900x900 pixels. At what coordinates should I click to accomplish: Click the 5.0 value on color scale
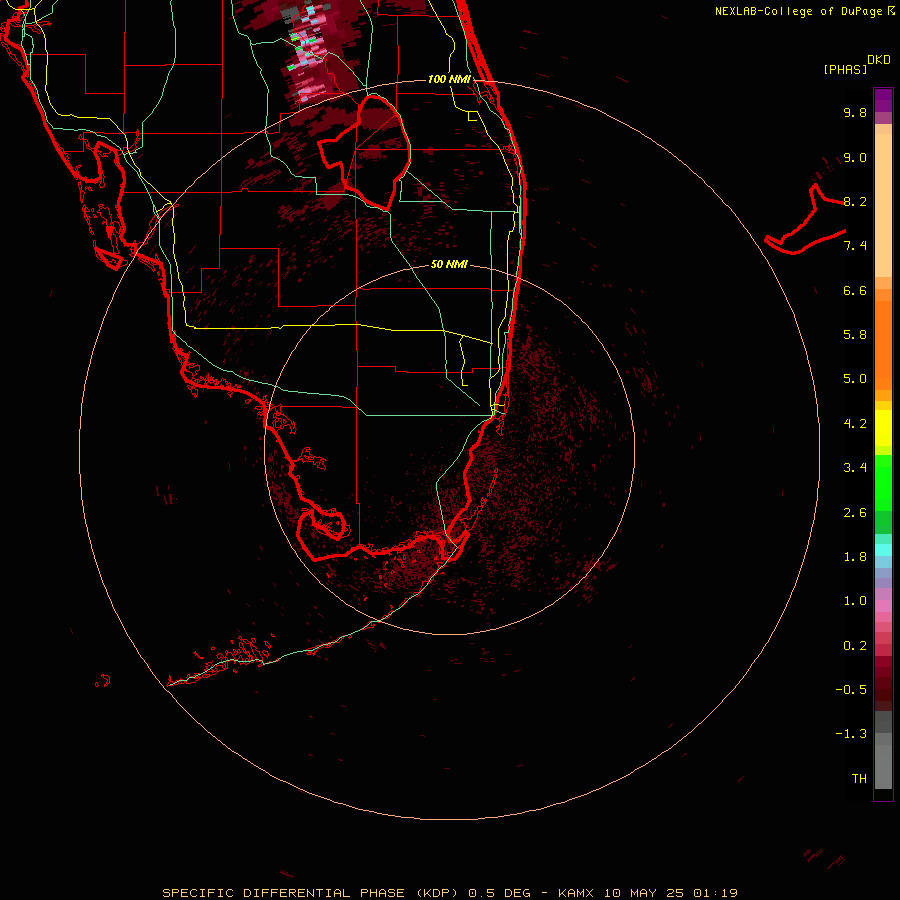click(x=855, y=379)
